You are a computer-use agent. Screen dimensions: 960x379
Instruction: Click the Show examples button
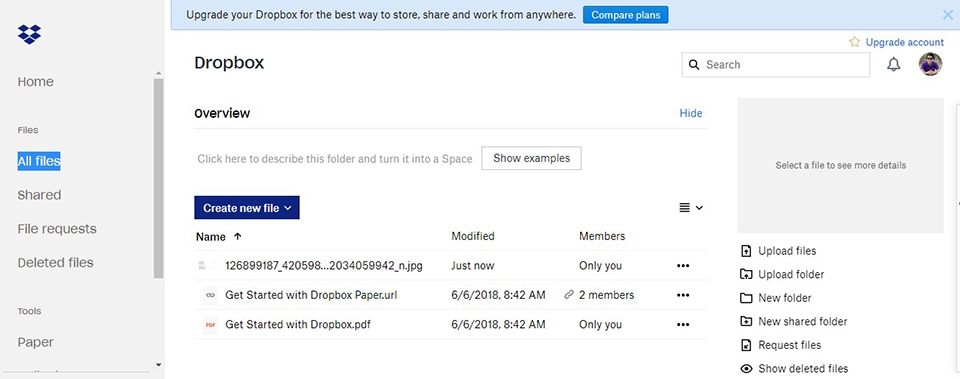pyautogui.click(x=531, y=158)
